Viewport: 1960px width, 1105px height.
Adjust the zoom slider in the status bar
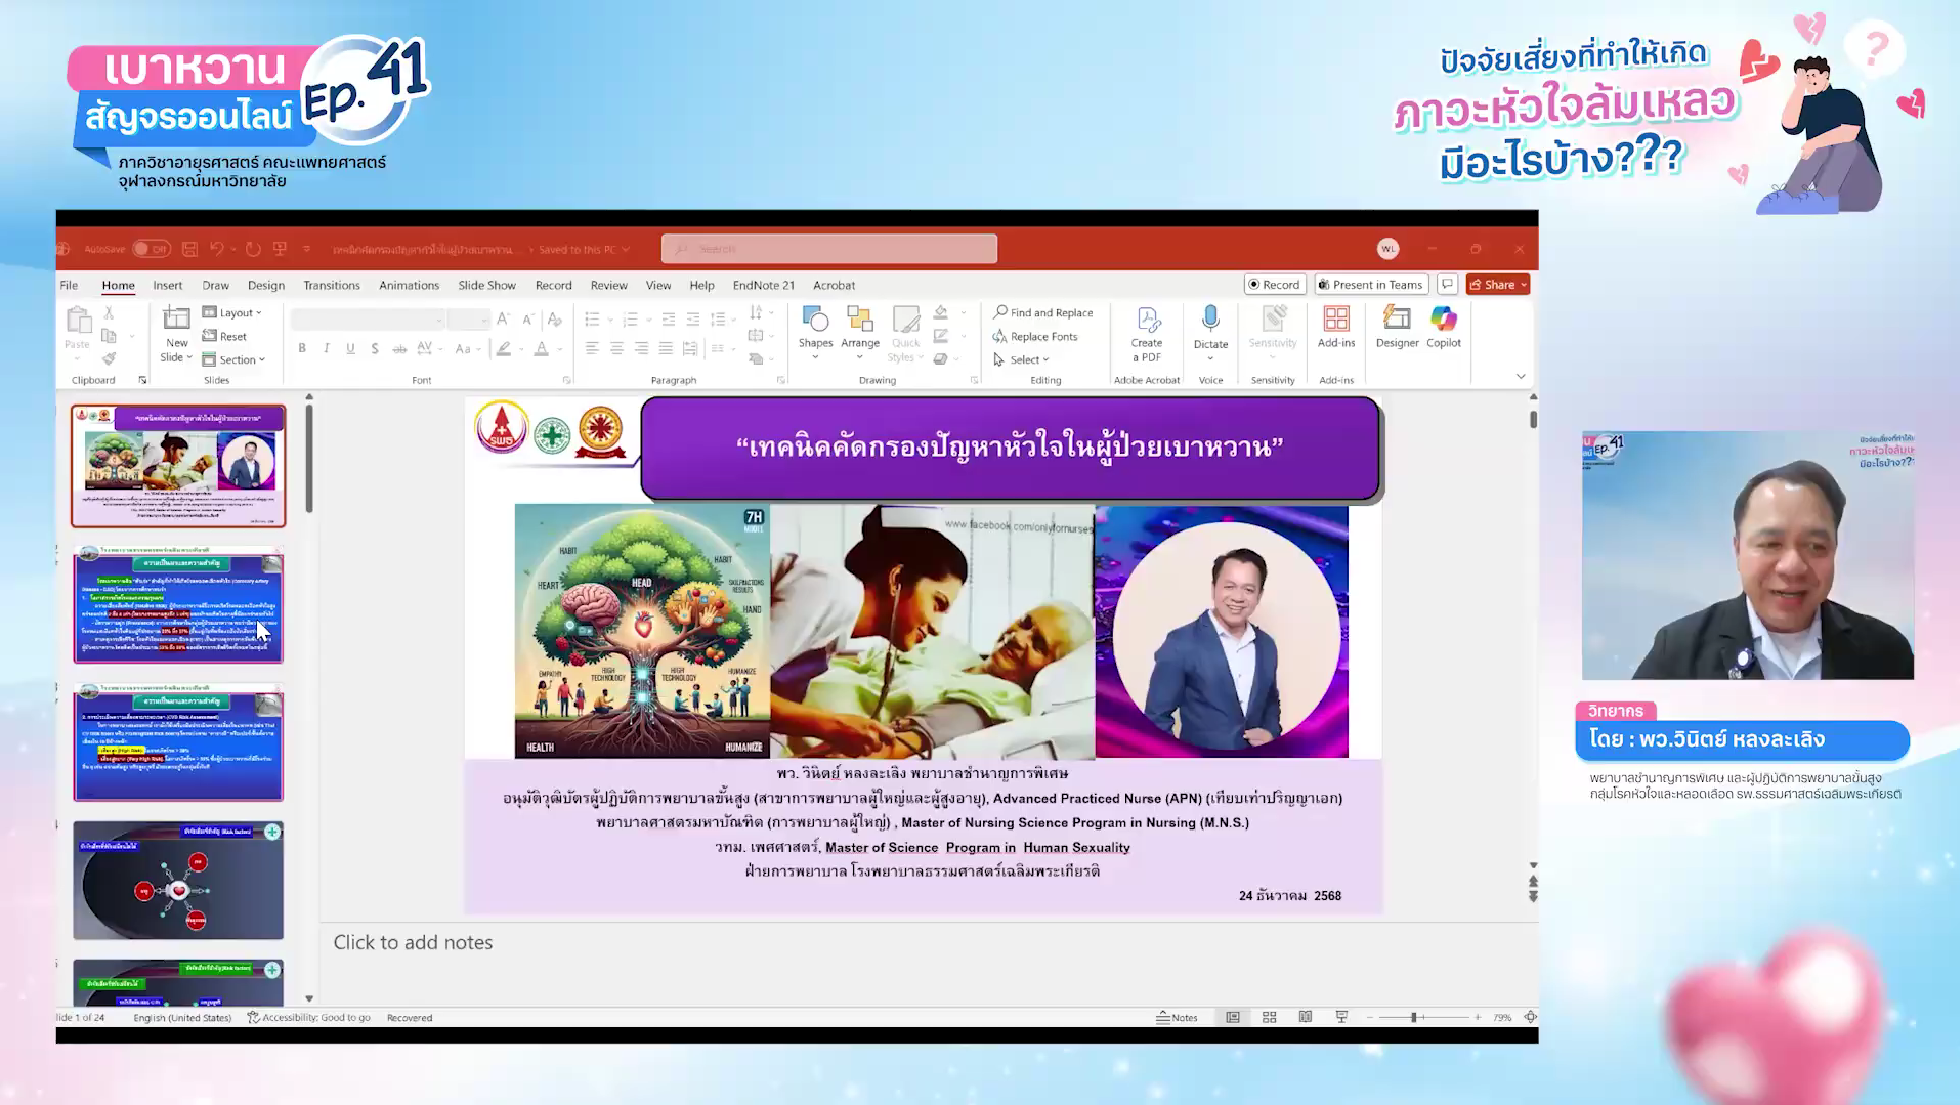tap(1414, 1017)
